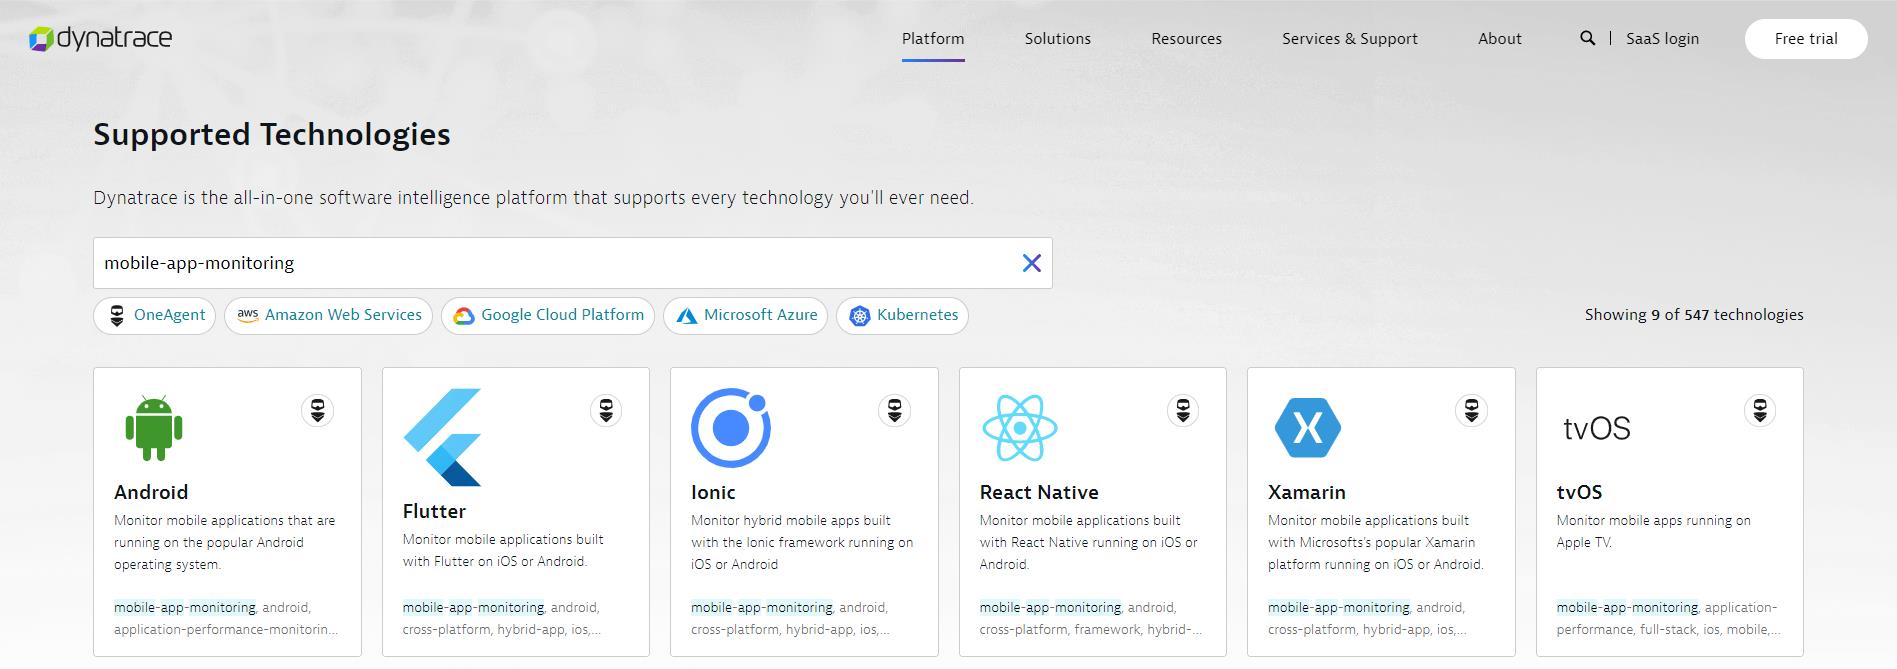Open the About menu
The width and height of the screenshot is (1897, 669).
[1500, 38]
